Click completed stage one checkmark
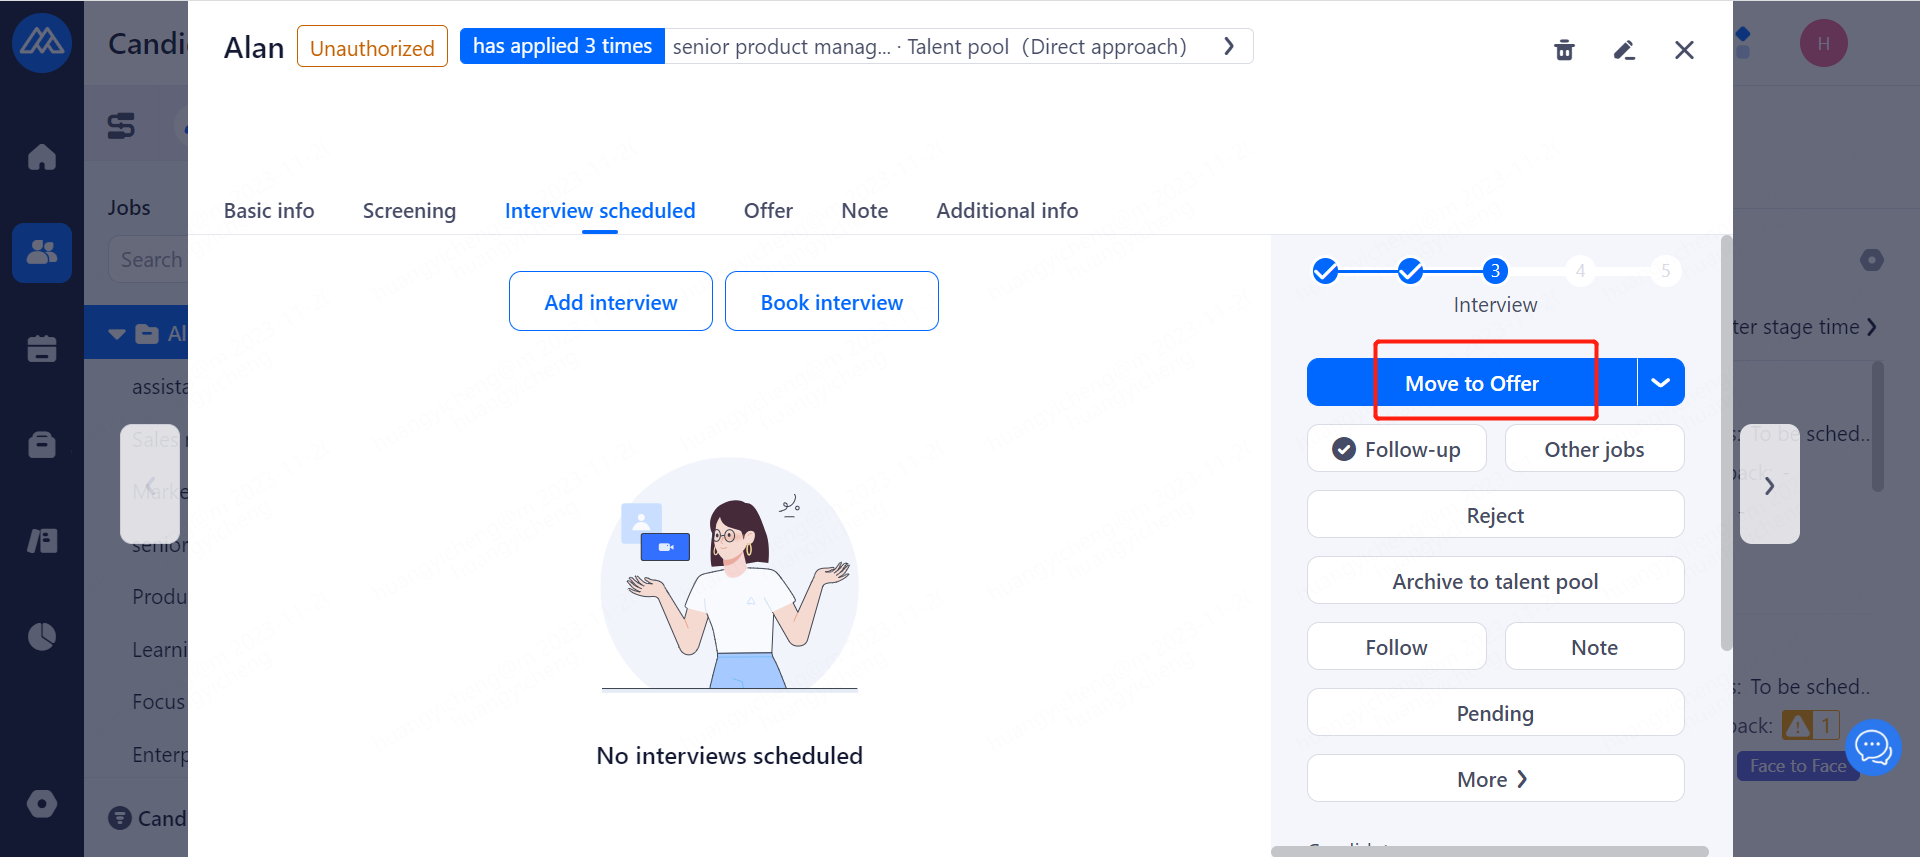Viewport: 1920px width, 857px height. (1325, 271)
